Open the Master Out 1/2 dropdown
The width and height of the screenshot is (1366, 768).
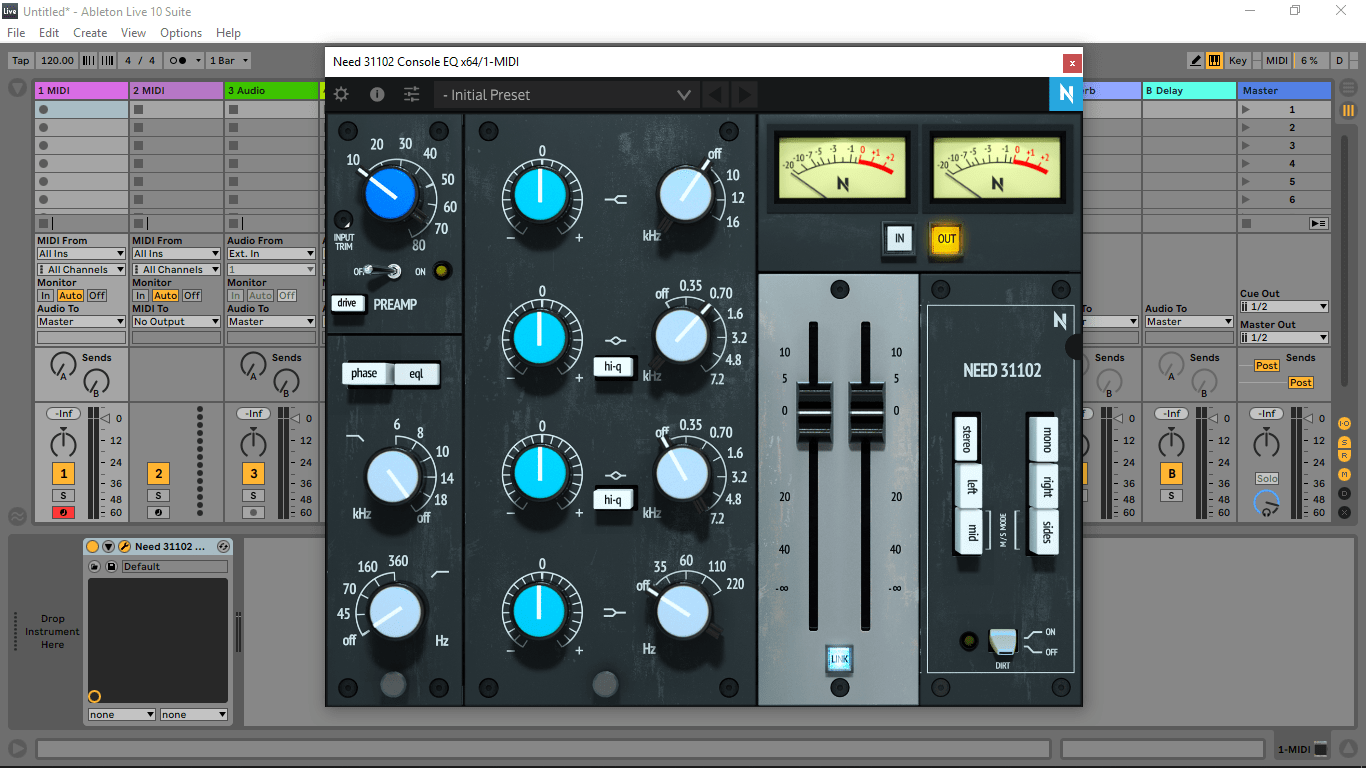[x=1284, y=338]
